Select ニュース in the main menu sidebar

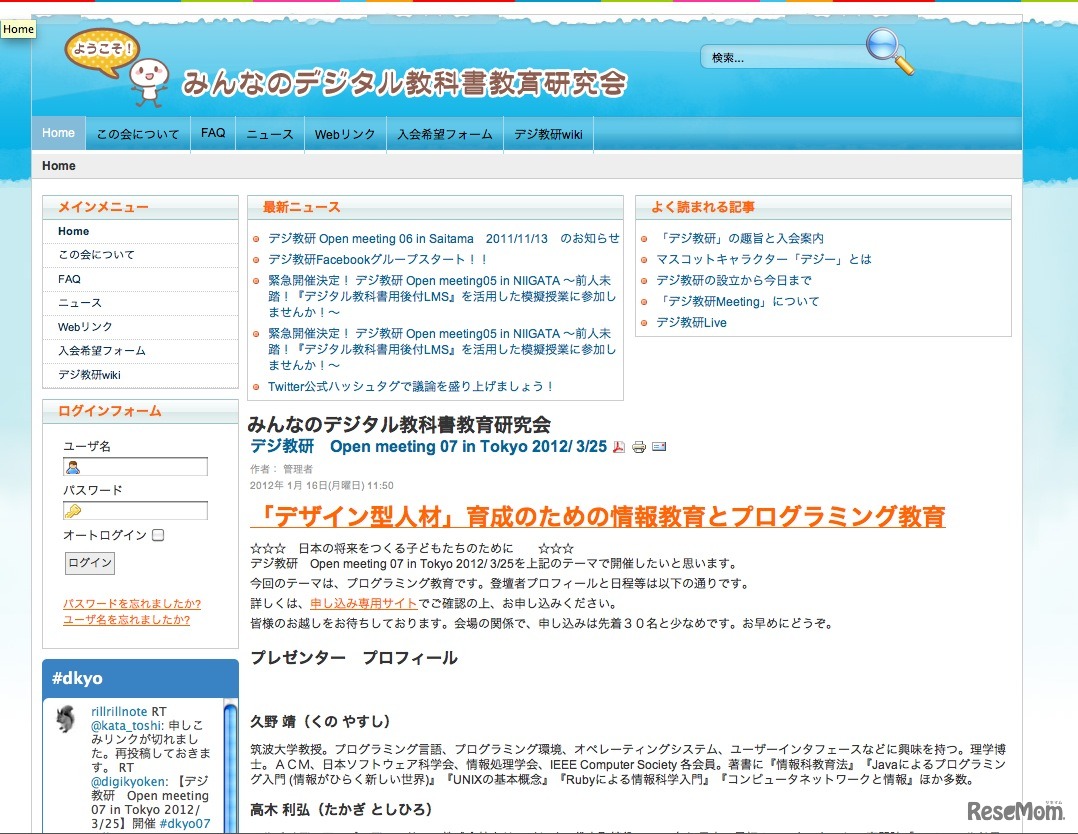pyautogui.click(x=82, y=303)
